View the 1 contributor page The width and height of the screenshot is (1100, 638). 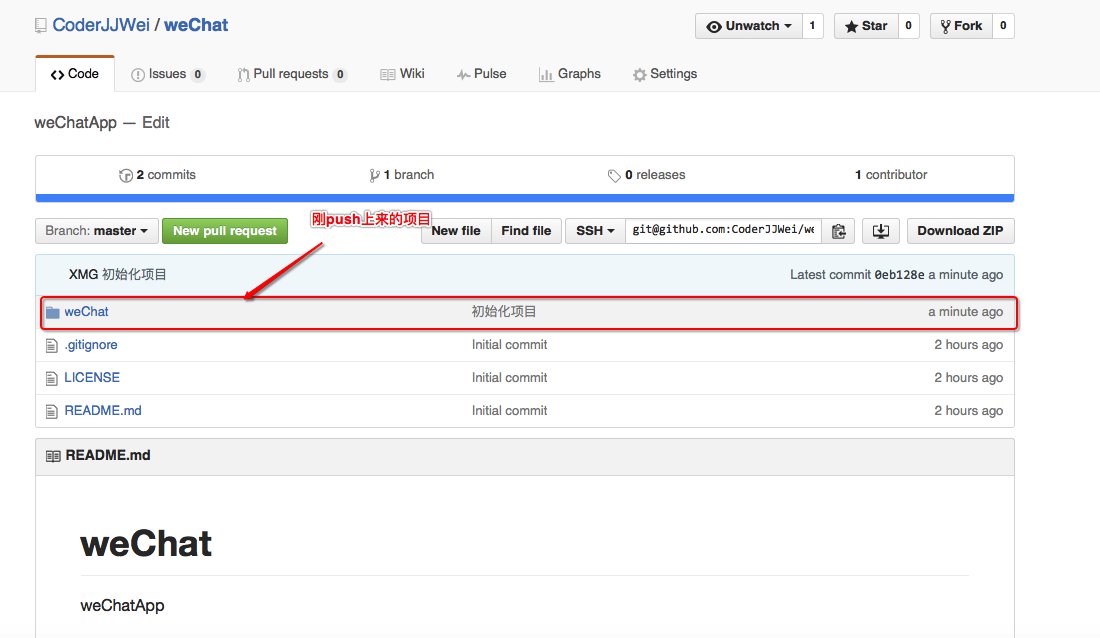[x=891, y=175]
